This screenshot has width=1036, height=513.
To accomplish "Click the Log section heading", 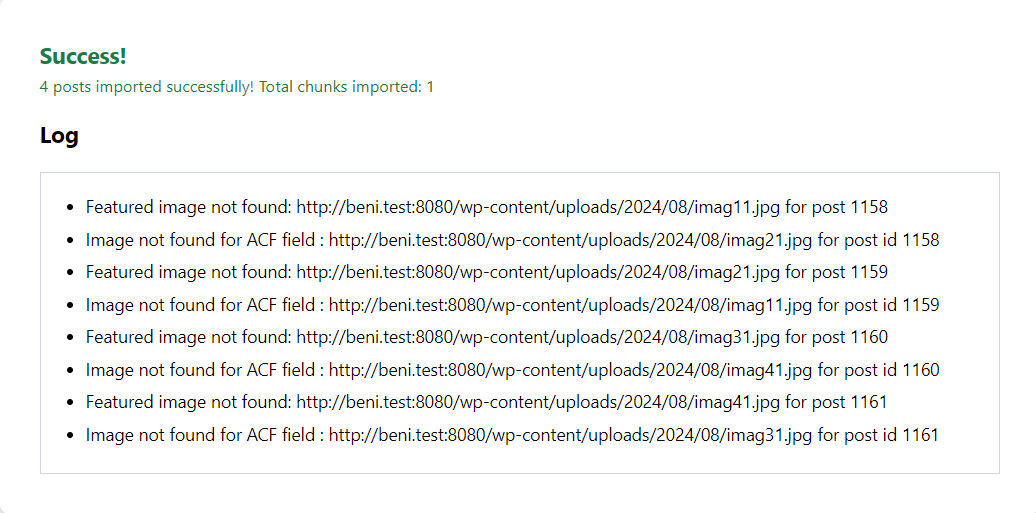I will [59, 135].
